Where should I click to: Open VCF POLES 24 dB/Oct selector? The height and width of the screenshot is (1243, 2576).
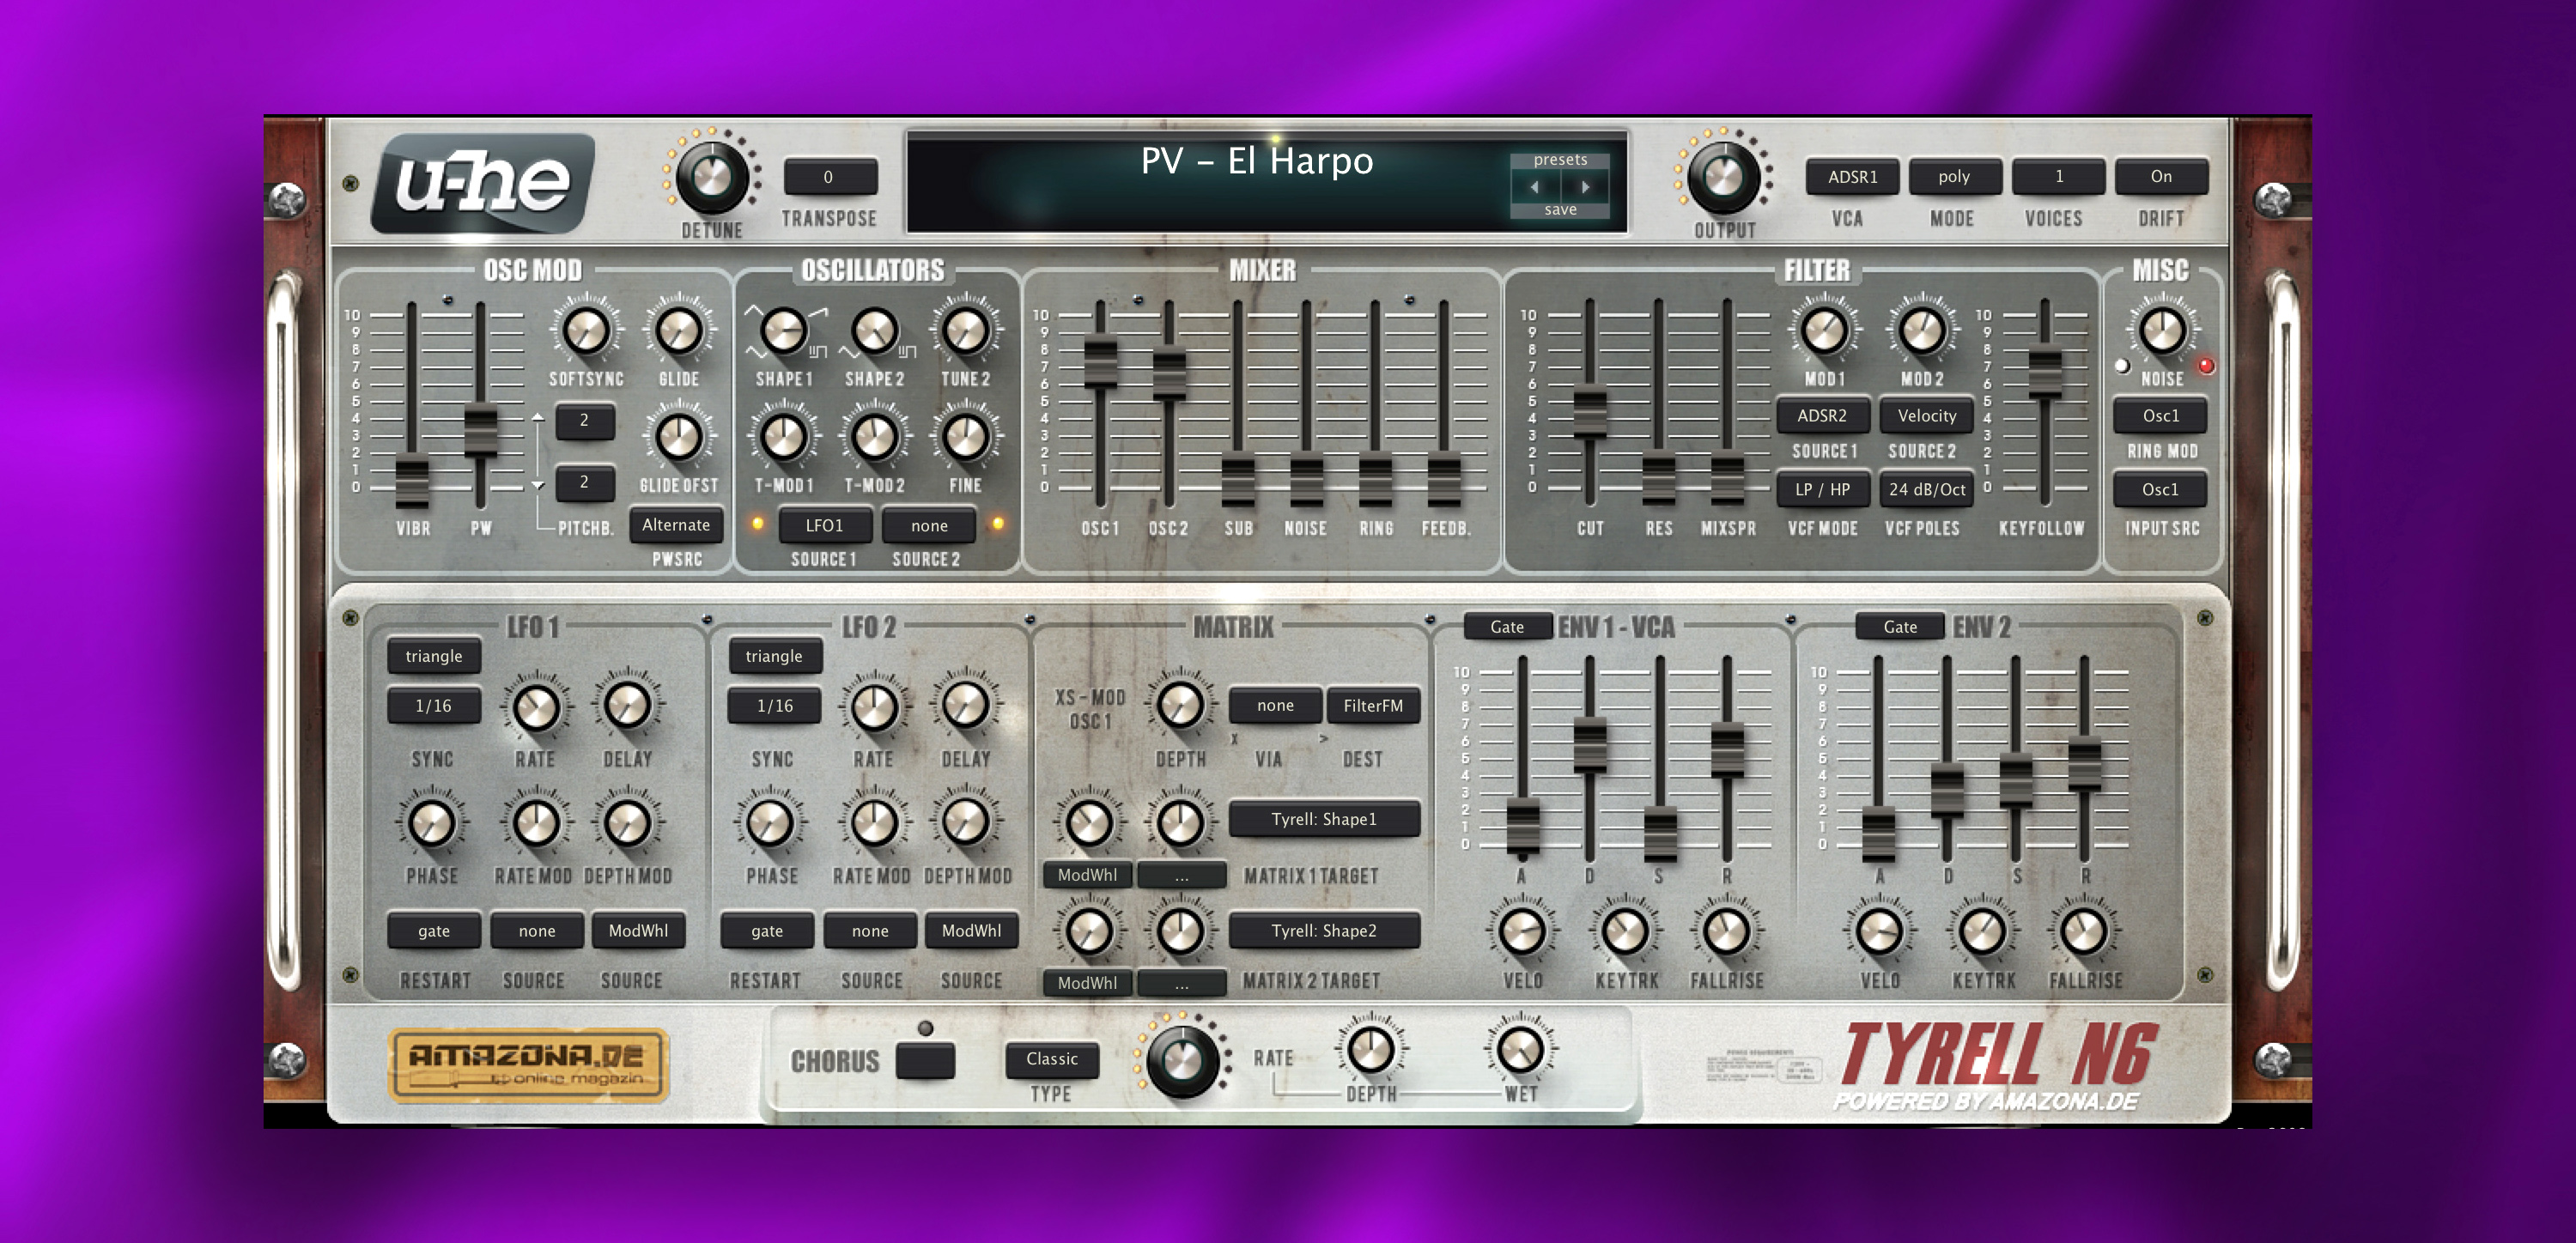click(x=1926, y=490)
